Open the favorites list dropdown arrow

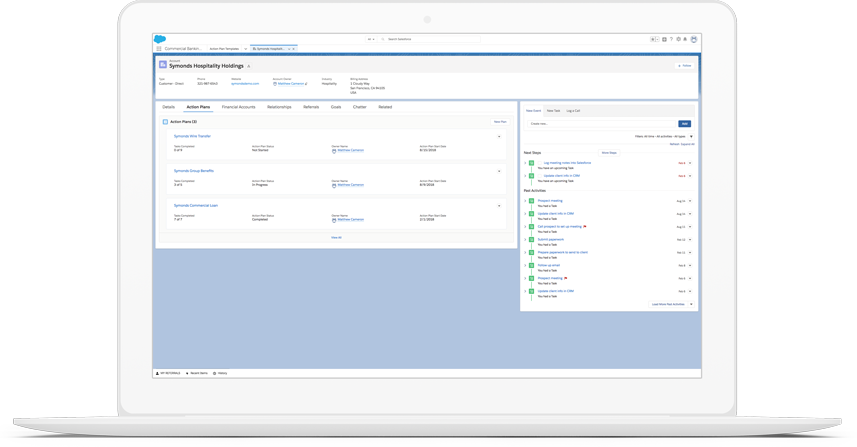(658, 39)
